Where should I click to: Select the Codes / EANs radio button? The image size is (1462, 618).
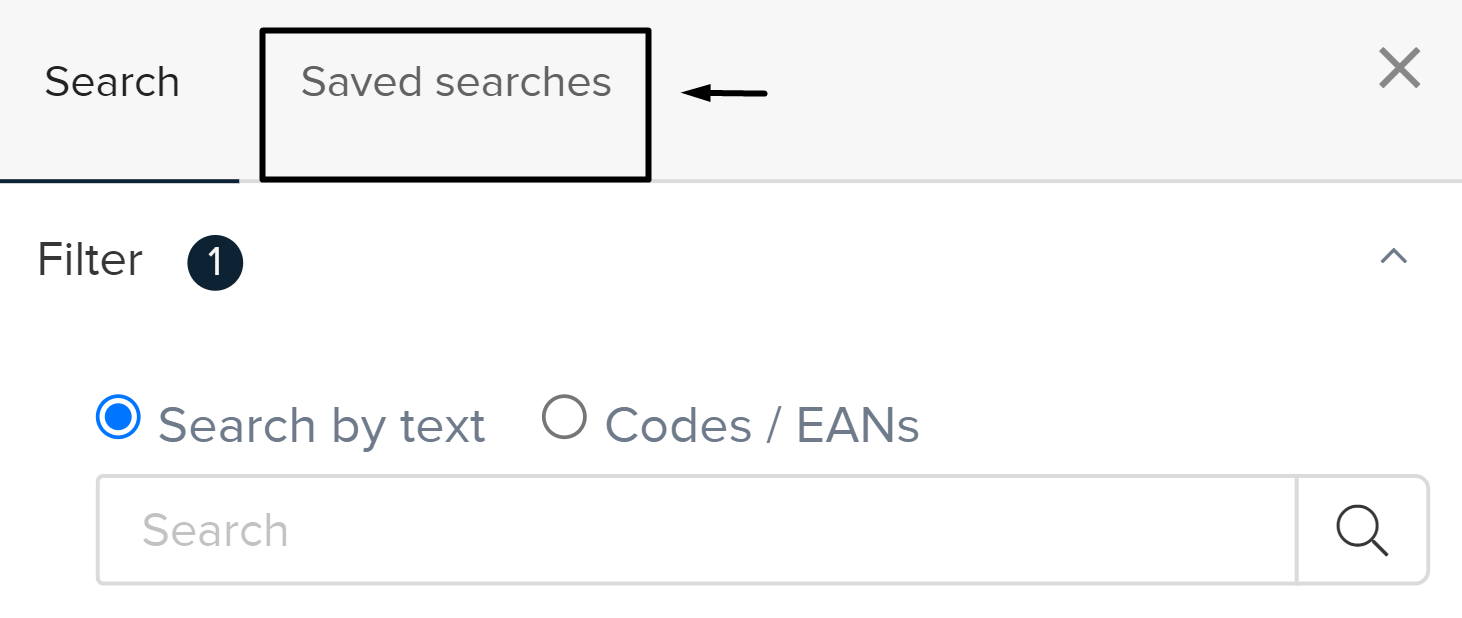(564, 418)
